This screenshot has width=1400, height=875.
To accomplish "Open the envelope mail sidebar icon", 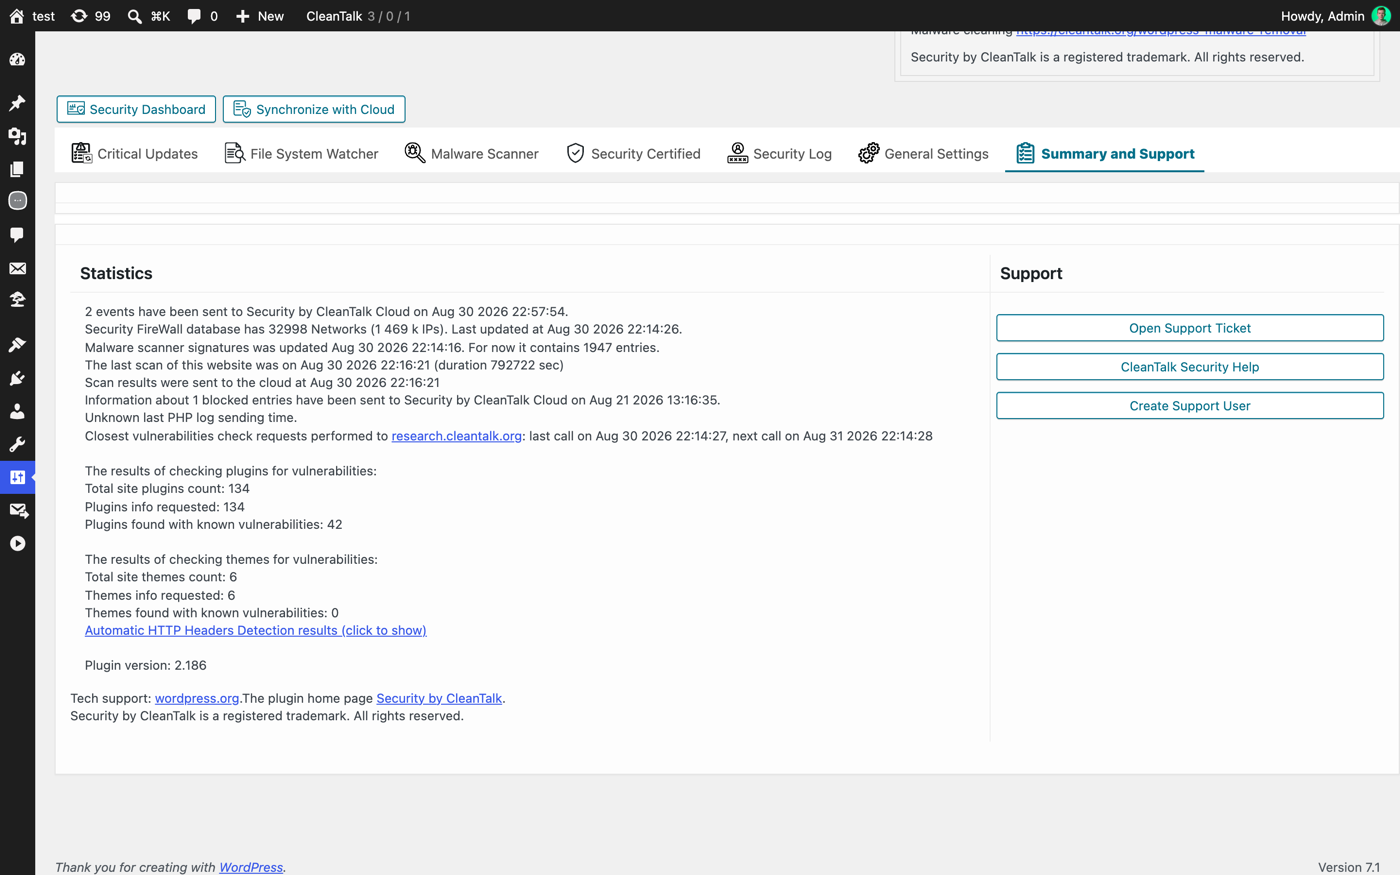I will pyautogui.click(x=17, y=268).
